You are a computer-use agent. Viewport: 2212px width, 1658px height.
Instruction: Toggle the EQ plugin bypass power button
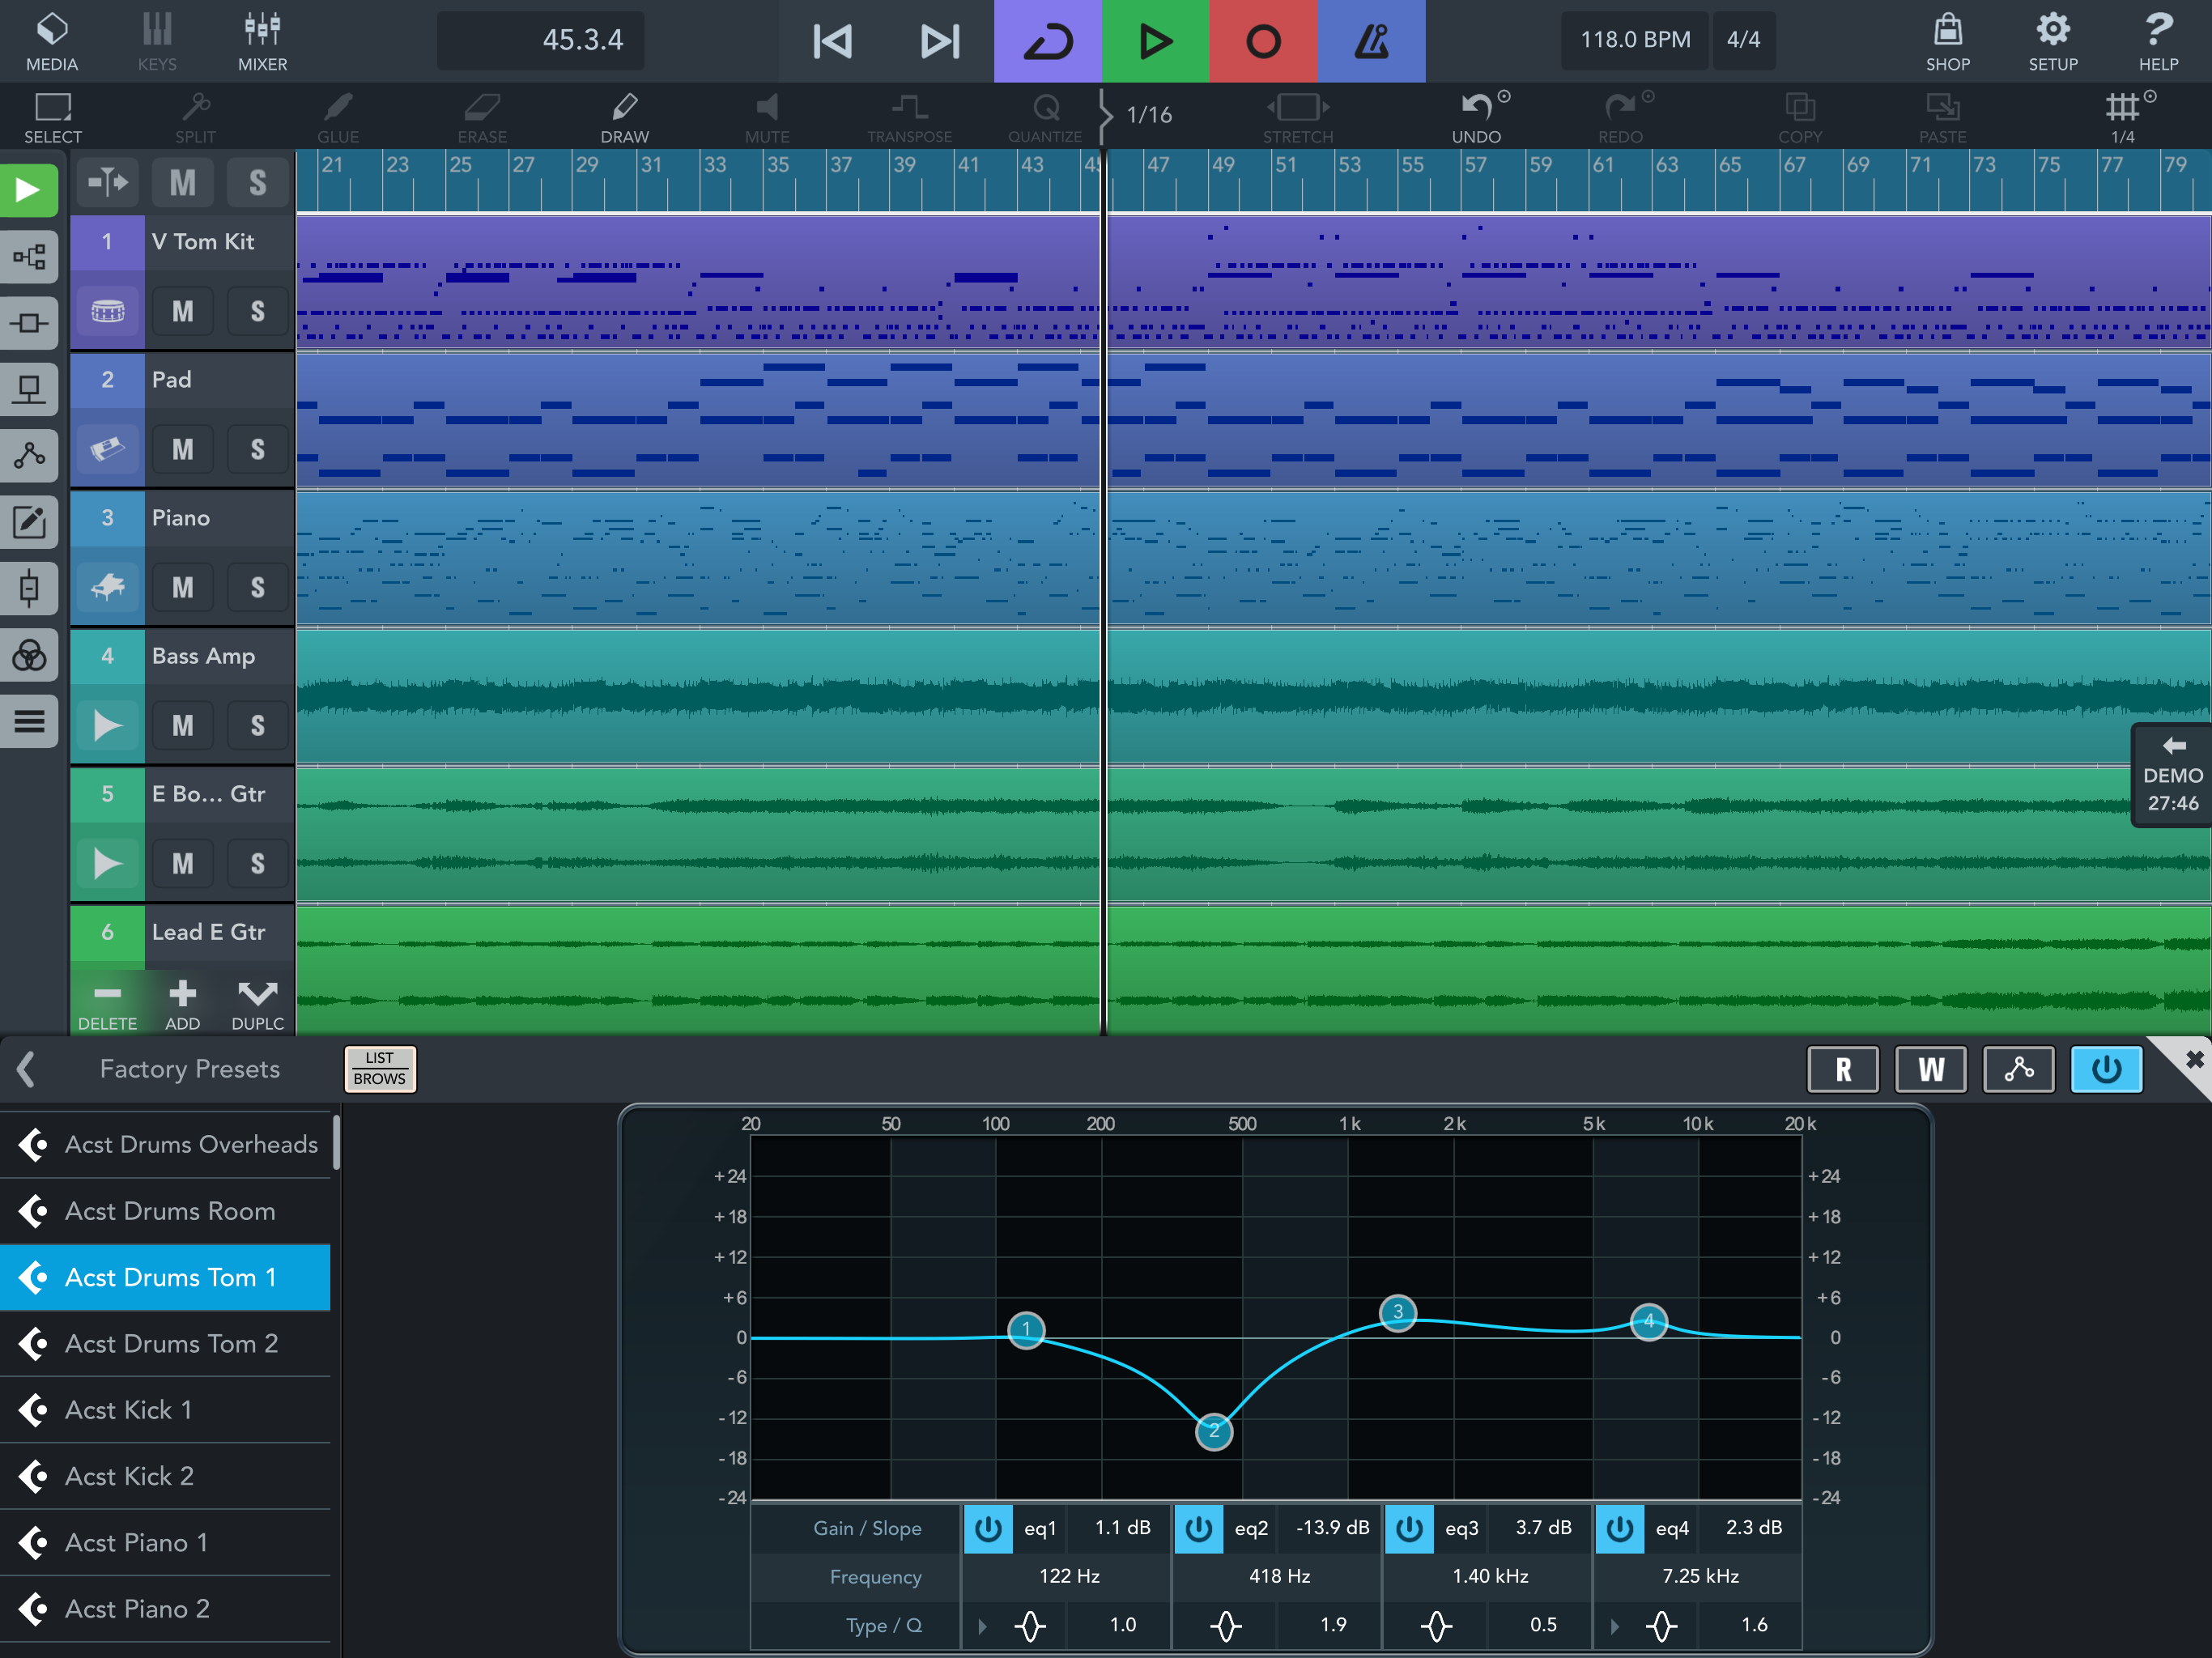(x=2105, y=1069)
